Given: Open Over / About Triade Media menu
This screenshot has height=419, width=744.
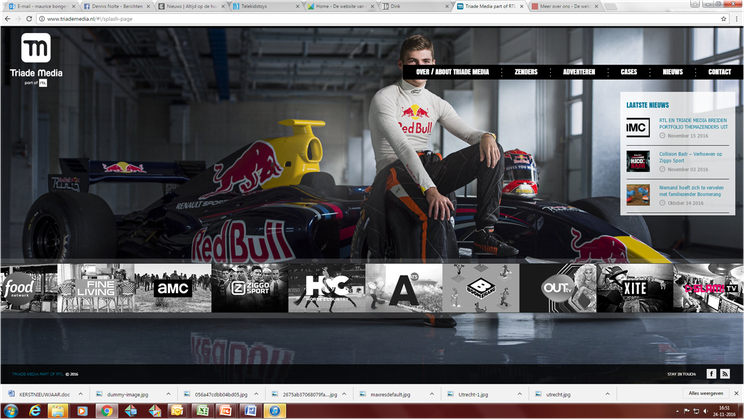Looking at the screenshot, I should pyautogui.click(x=452, y=72).
